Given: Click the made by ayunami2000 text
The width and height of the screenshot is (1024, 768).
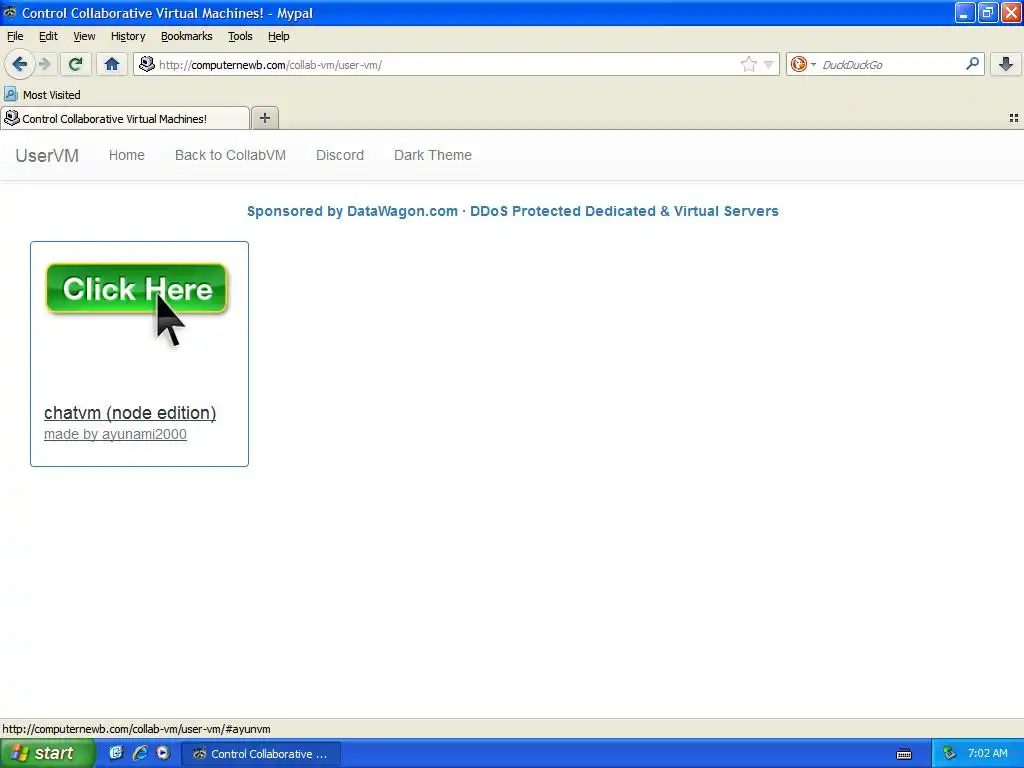Looking at the screenshot, I should pyautogui.click(x=115, y=434).
